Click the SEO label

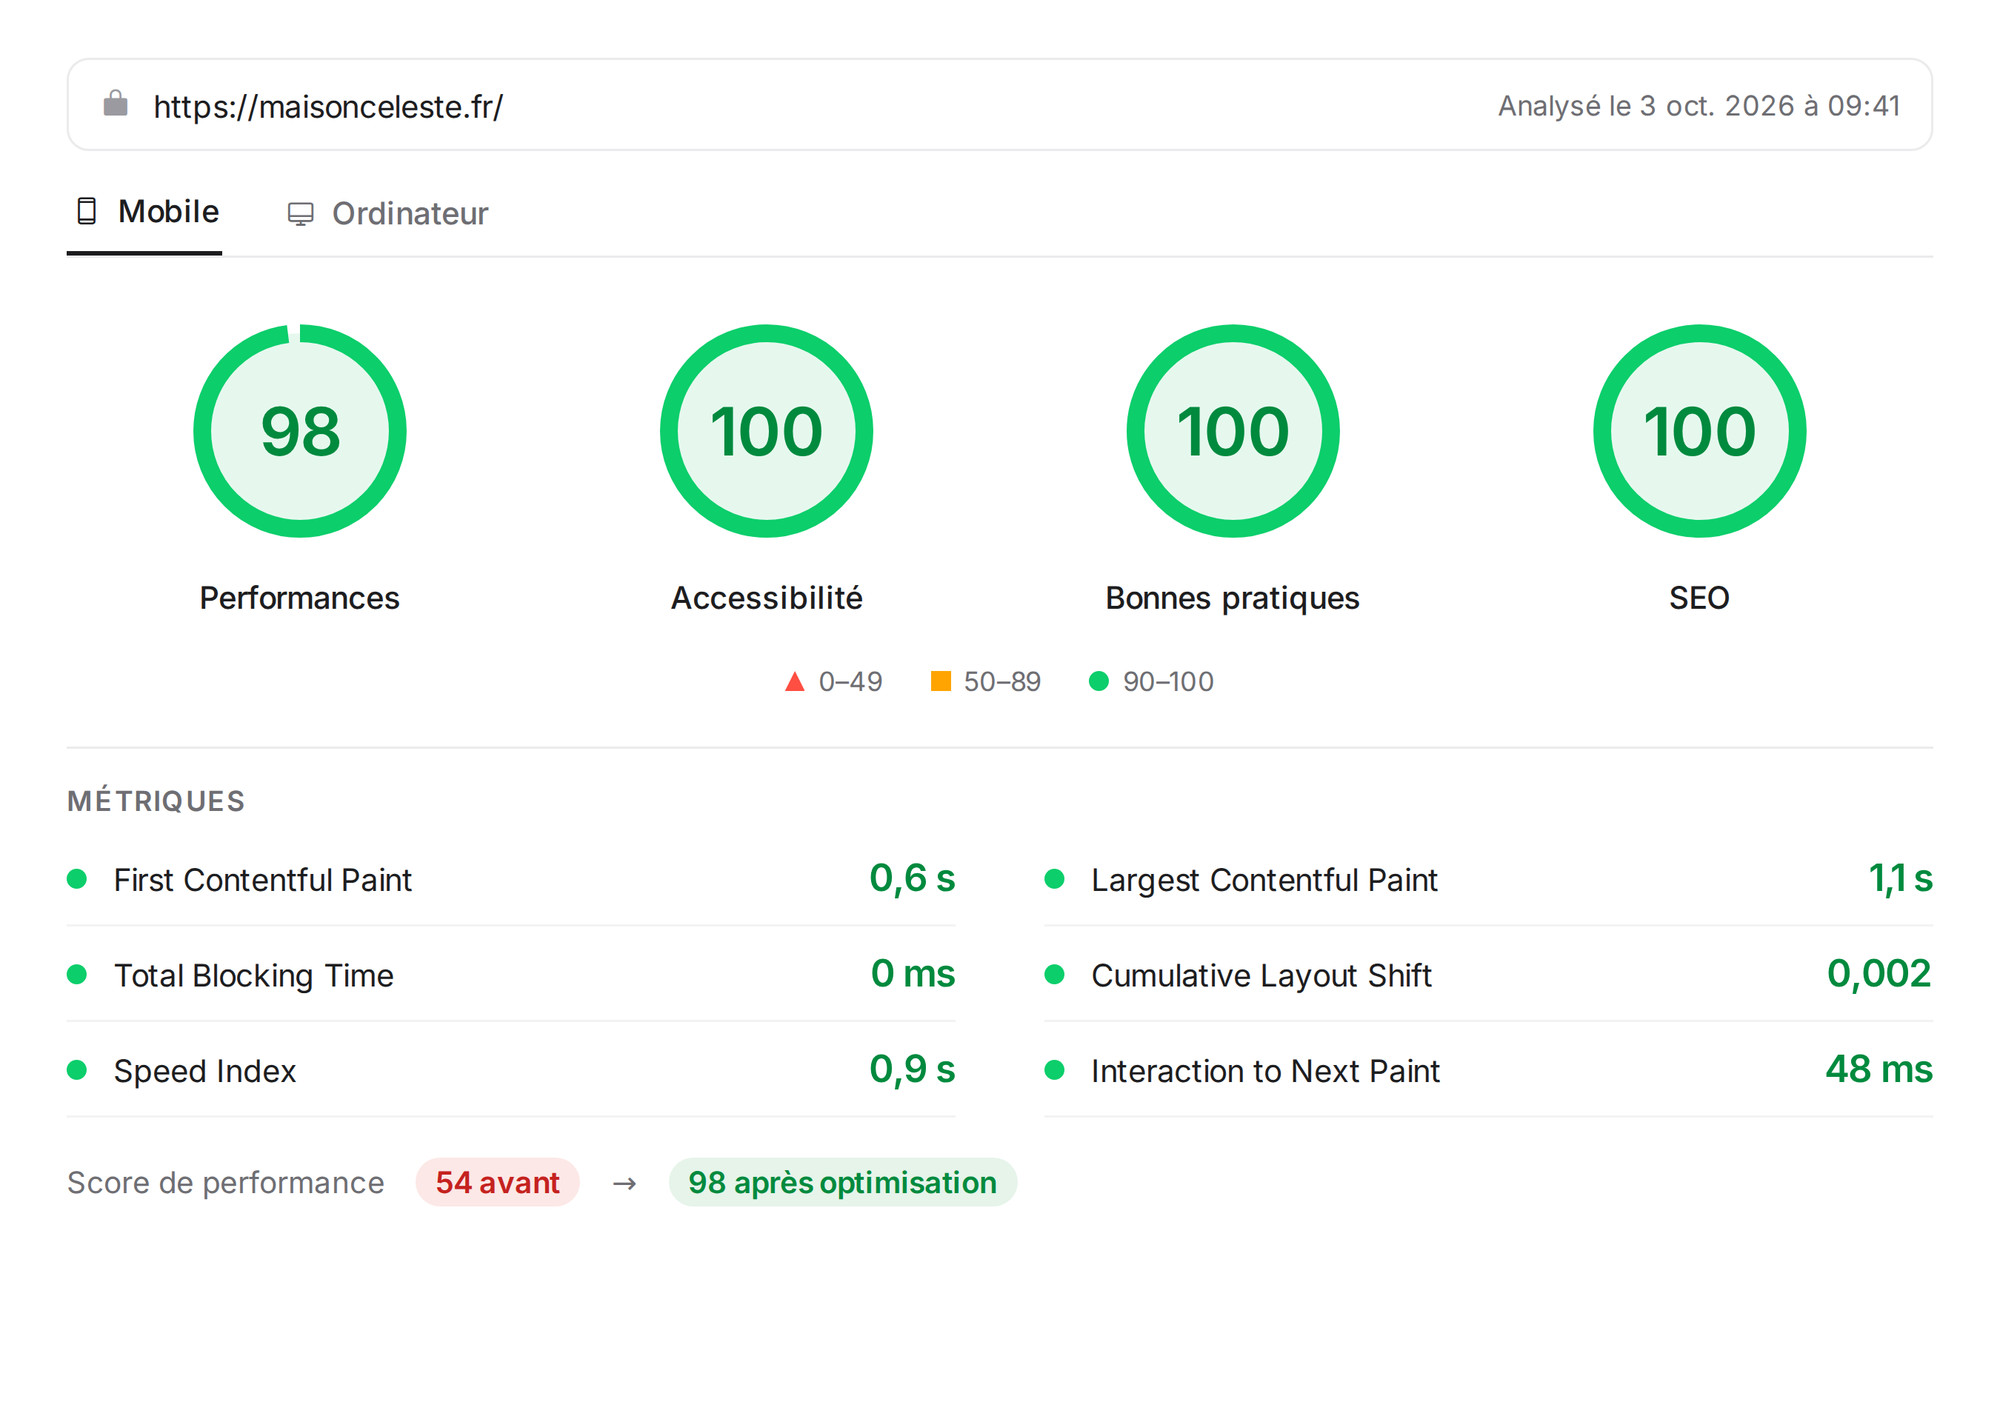(x=1700, y=598)
